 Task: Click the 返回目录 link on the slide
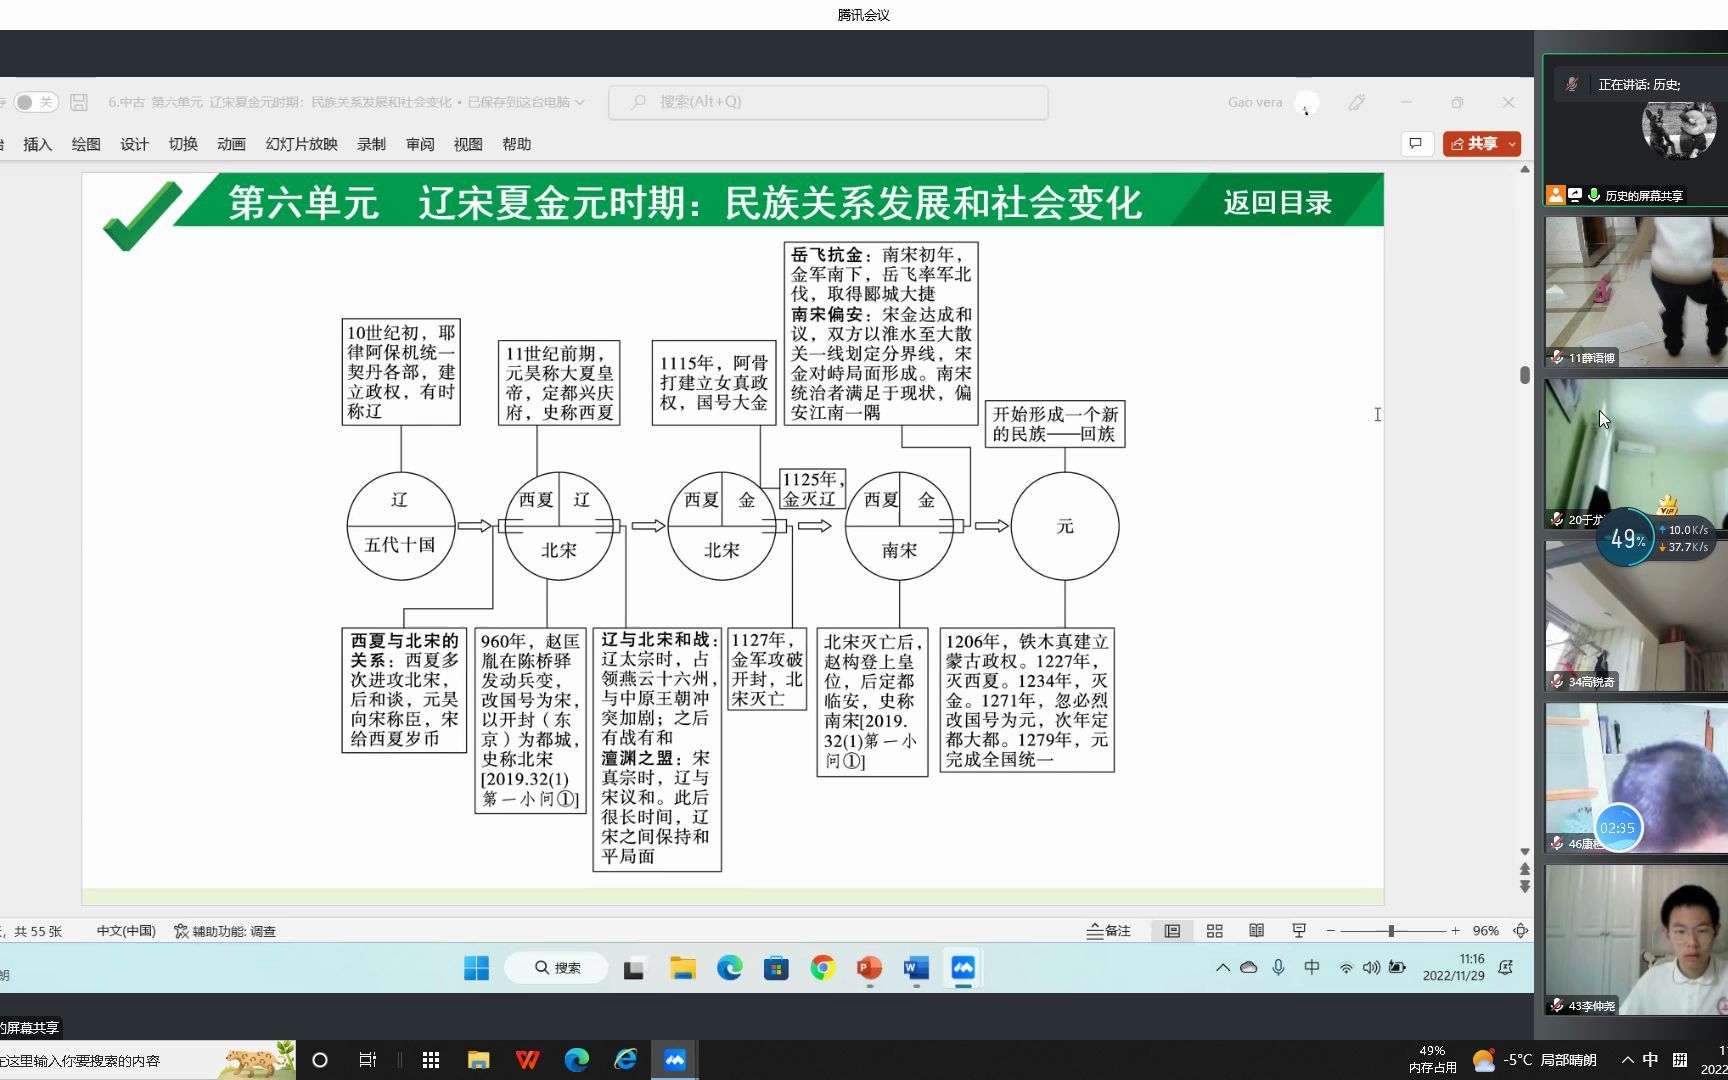(1277, 203)
